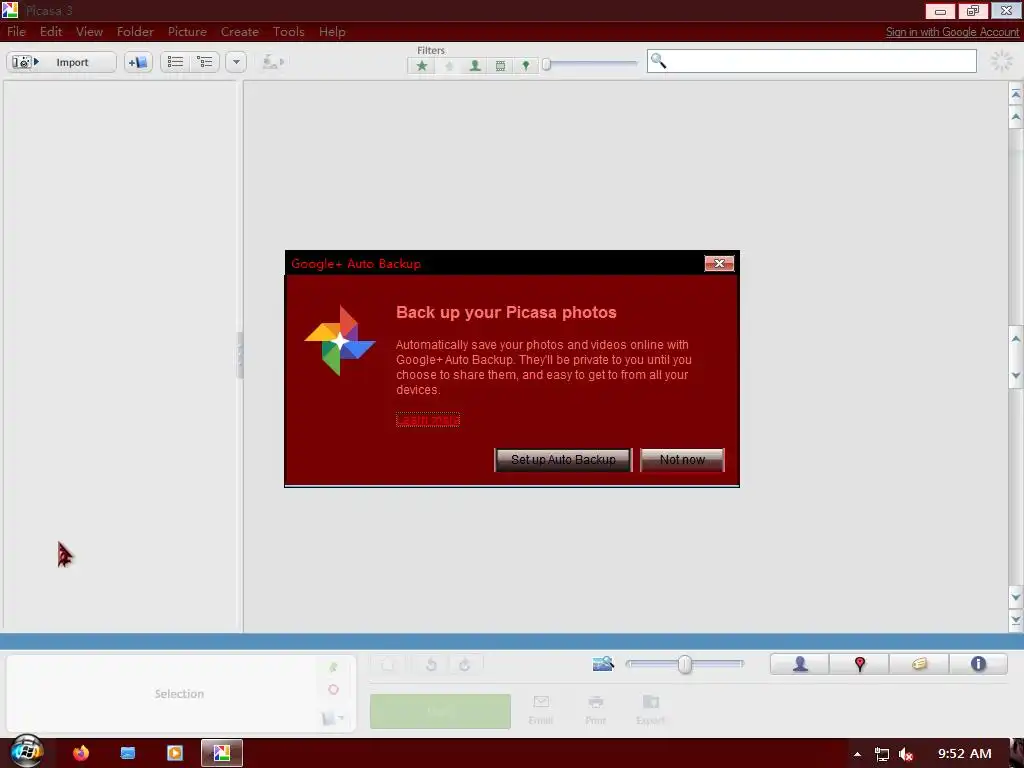Open the view options dropdown arrow
The image size is (1024, 768).
click(236, 62)
